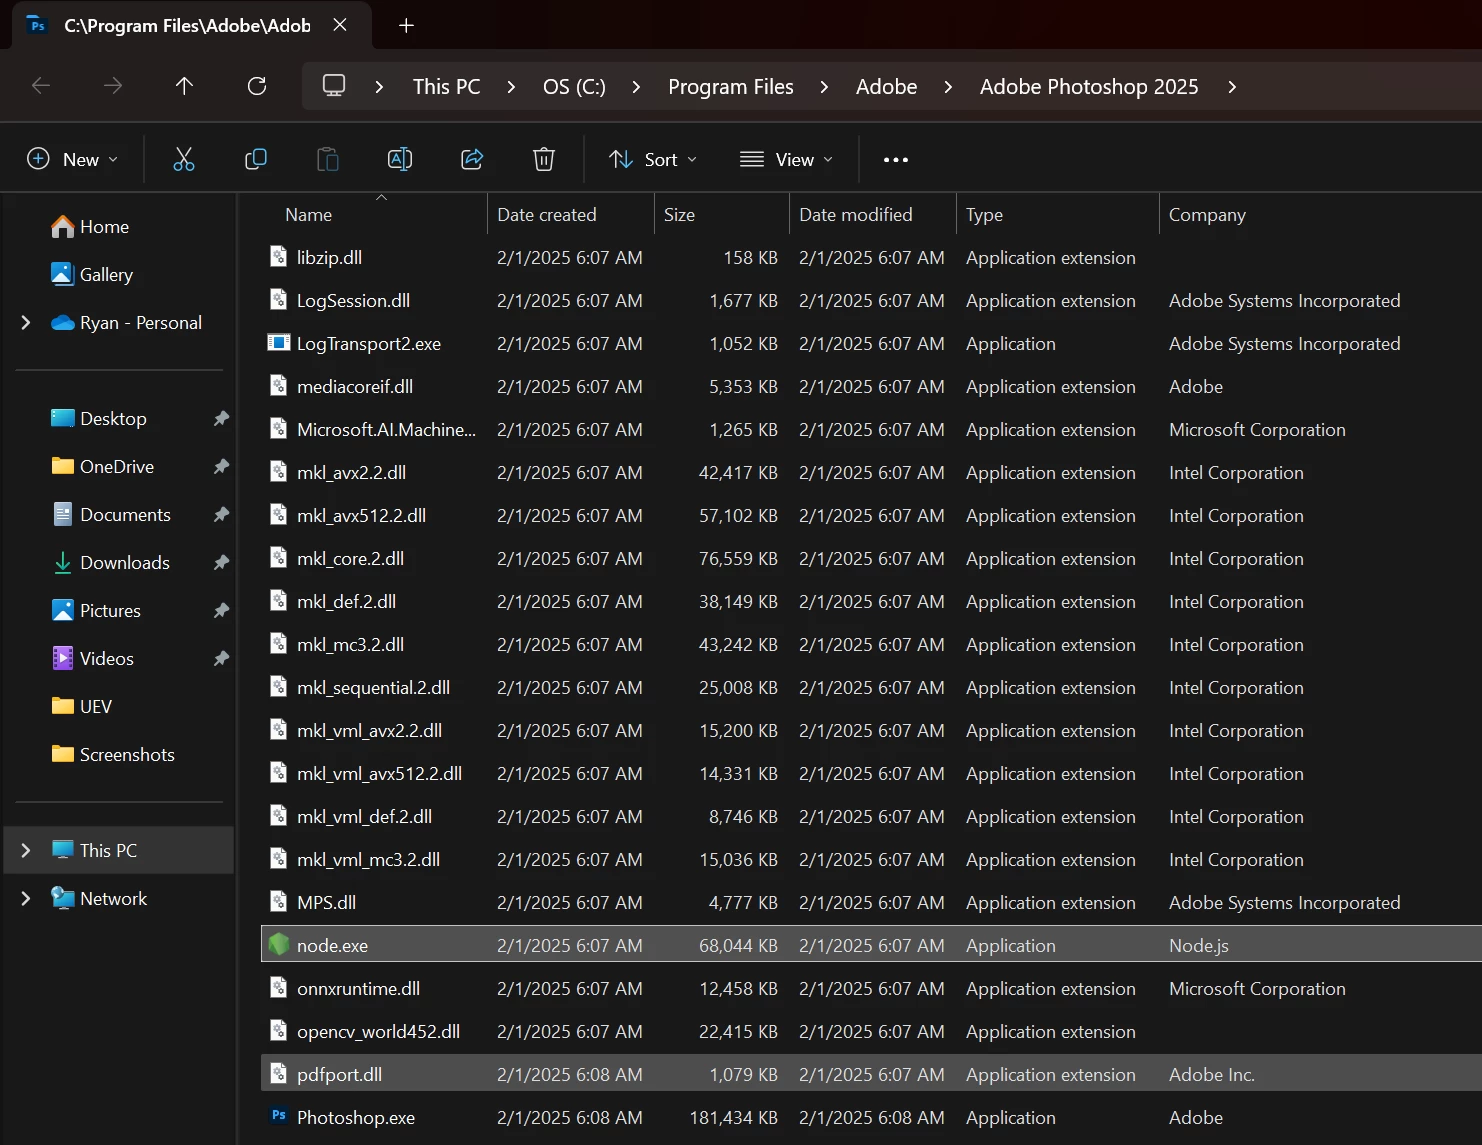Screen dimensions: 1482x1145
Task: Sort by the Type column header
Action: point(984,215)
